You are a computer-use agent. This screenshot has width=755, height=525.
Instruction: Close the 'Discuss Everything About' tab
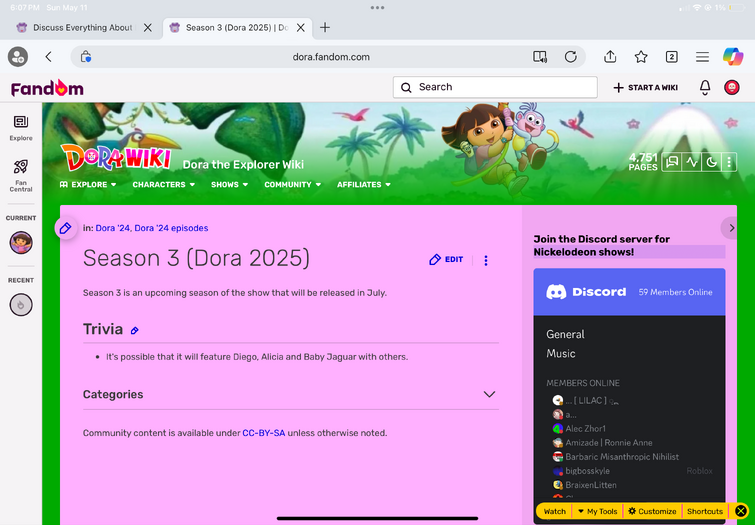click(148, 27)
